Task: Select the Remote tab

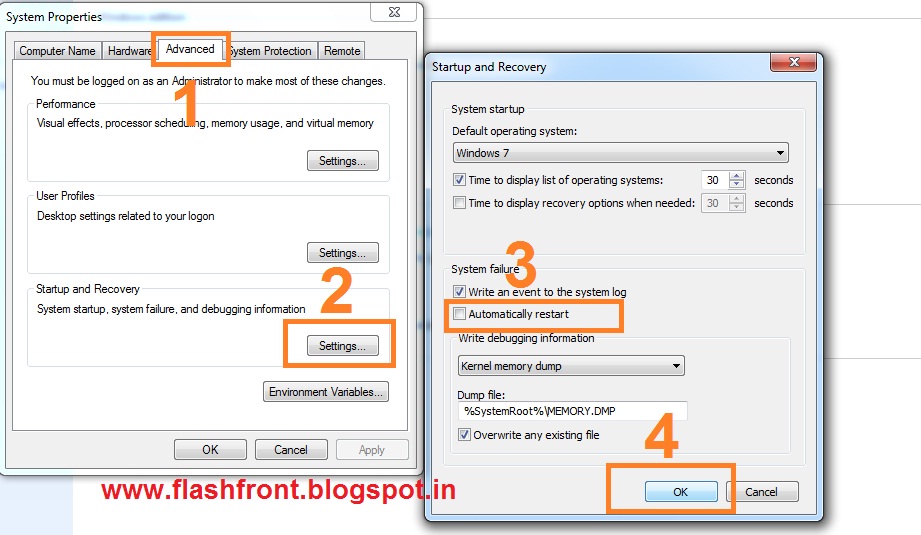Action: coord(342,51)
